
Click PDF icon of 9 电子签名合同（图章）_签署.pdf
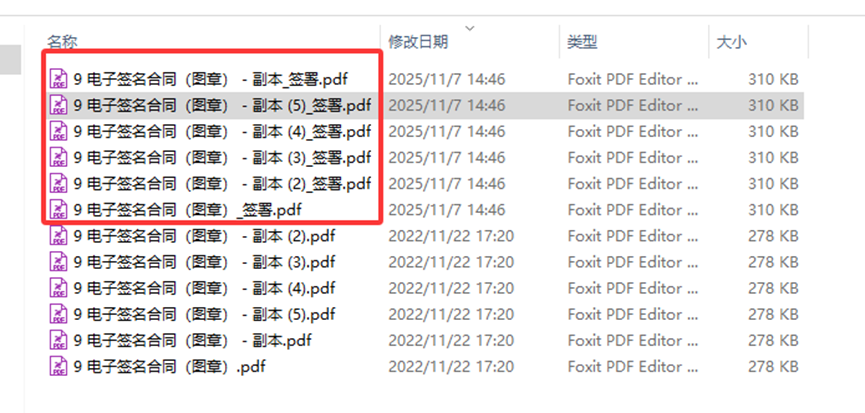point(59,210)
